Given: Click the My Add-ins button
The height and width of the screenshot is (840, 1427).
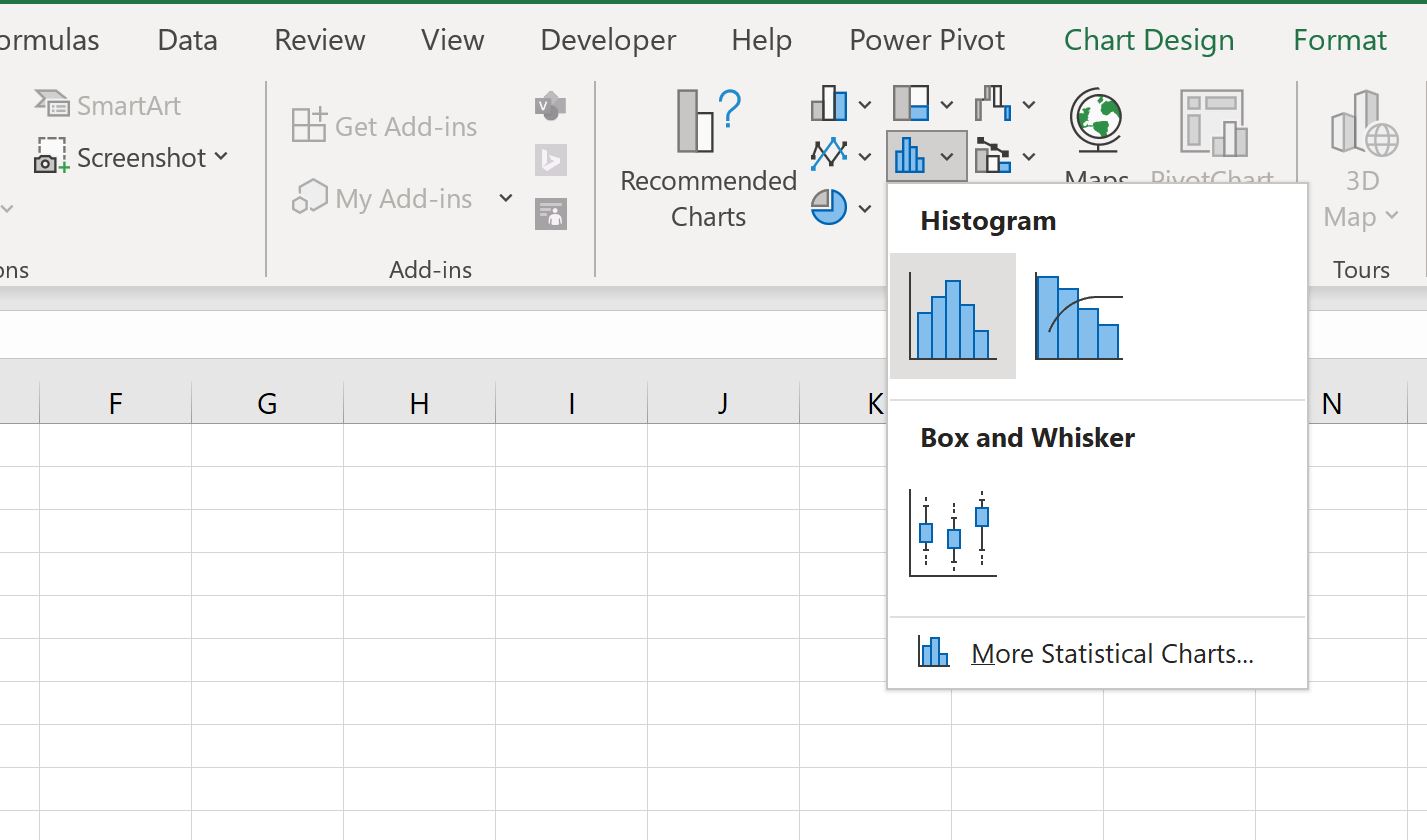Looking at the screenshot, I should pos(401,199).
